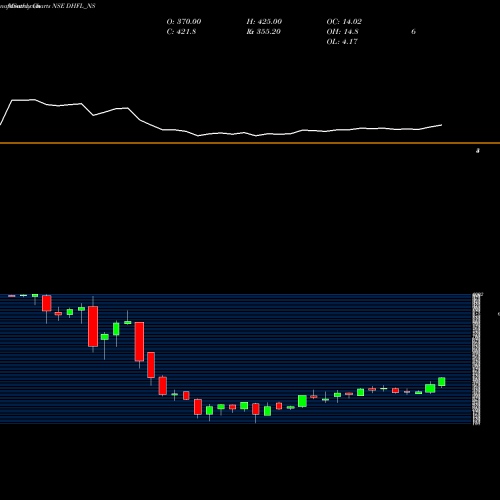Click the price axis scale beside the candlestick chart
Screen dimensions: 500x500
477,359
